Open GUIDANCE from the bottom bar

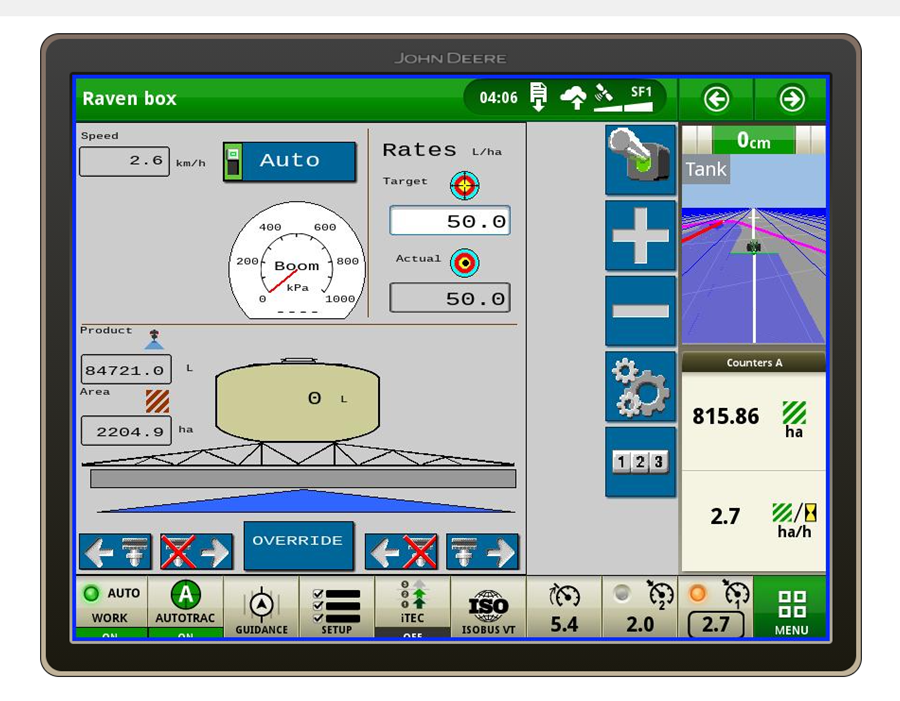(262, 607)
